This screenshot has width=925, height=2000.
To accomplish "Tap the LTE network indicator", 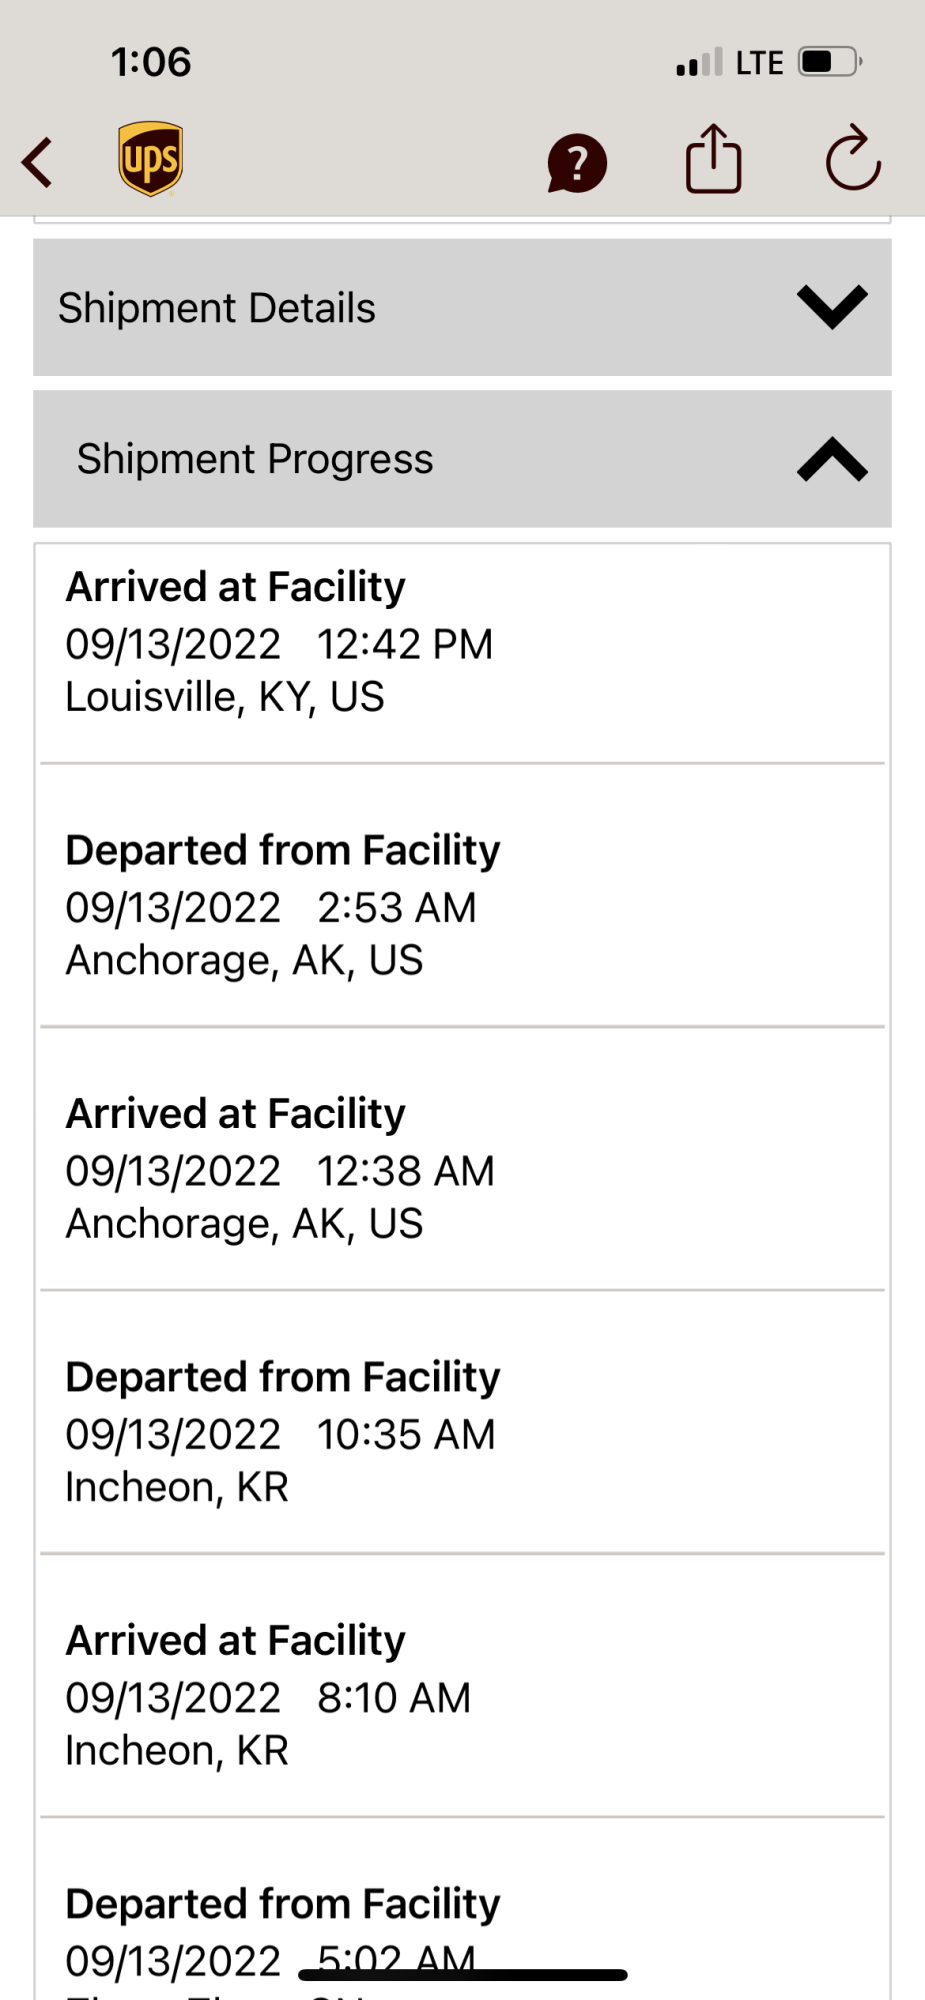I will (759, 63).
